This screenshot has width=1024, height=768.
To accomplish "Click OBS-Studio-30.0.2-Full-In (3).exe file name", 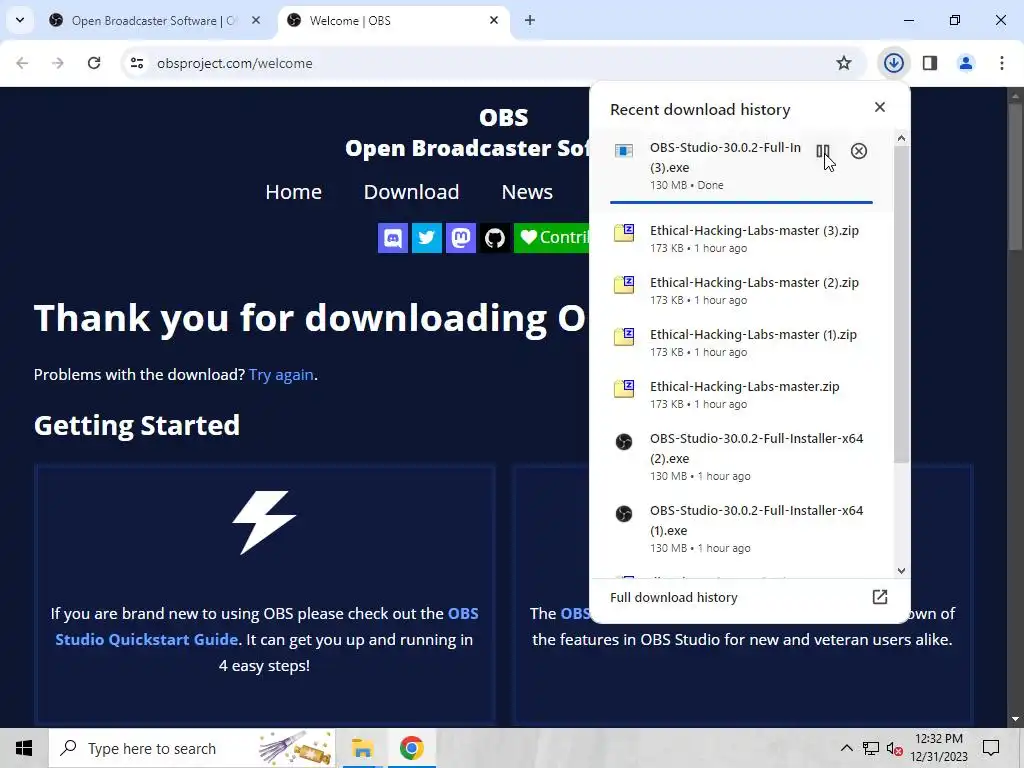I will coord(725,157).
